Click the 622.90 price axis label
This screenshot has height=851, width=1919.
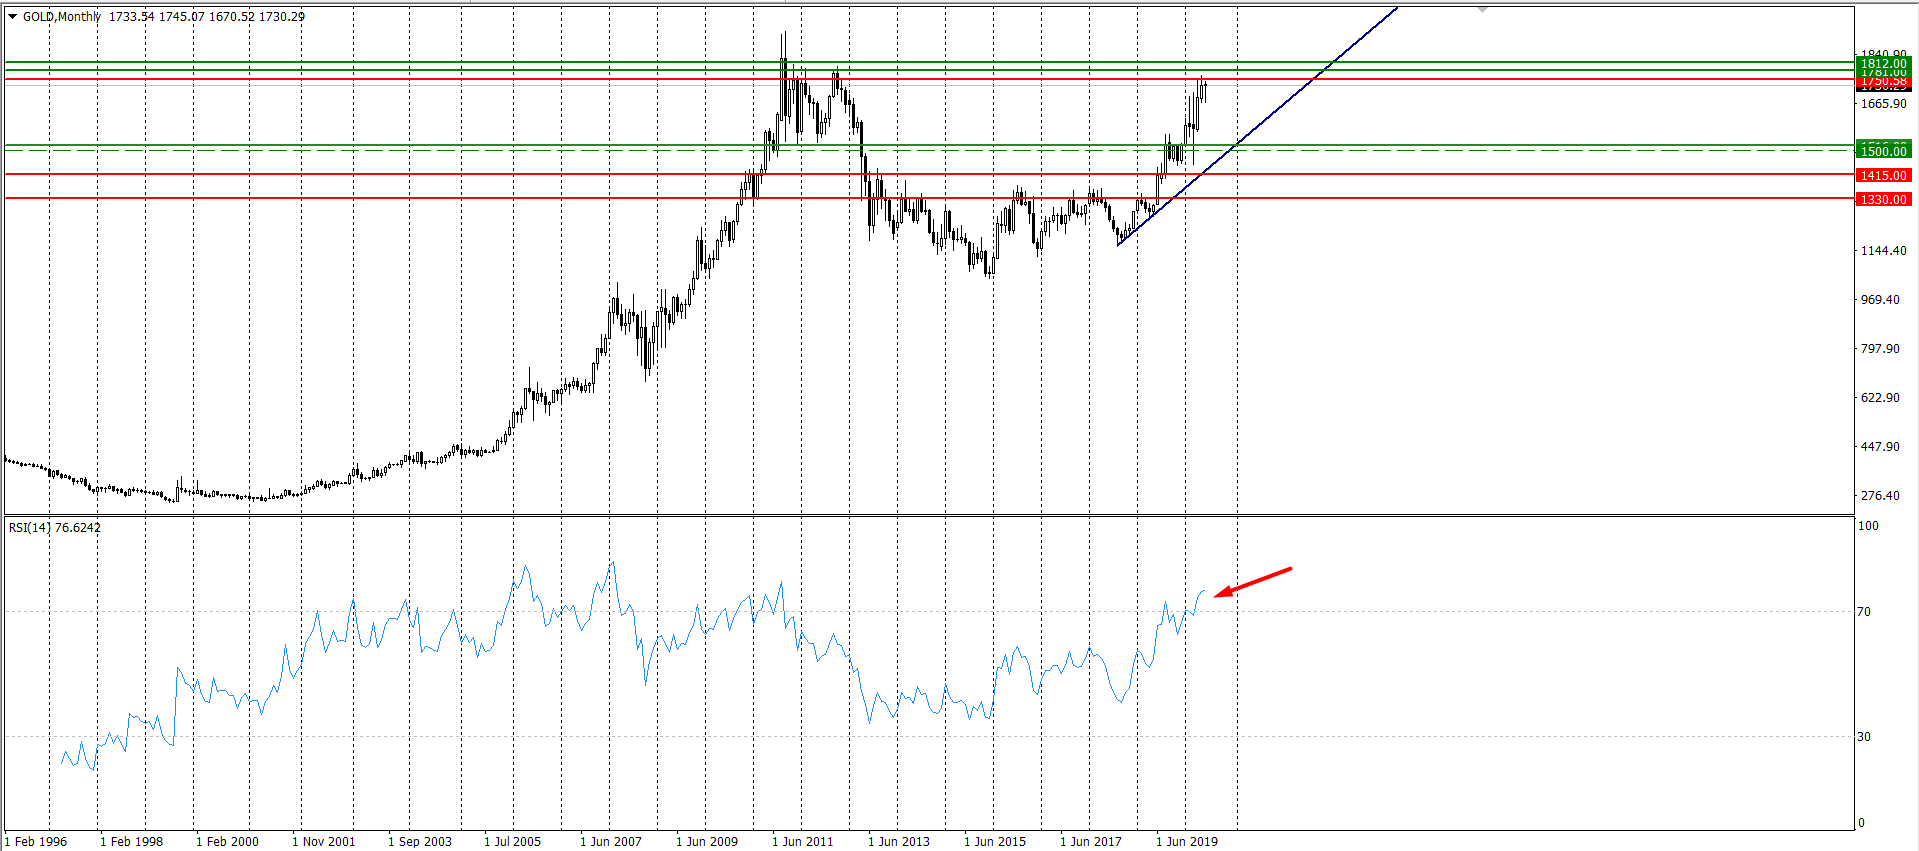1880,397
